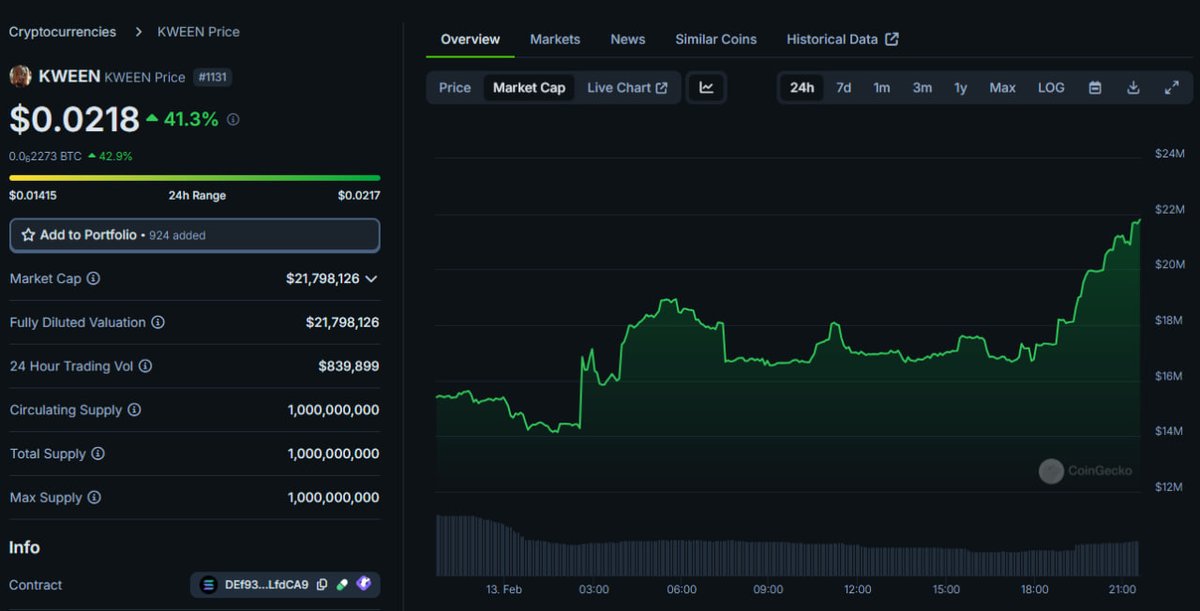Viewport: 1200px width, 611px height.
Task: Click the 13. Feb date axis label
Action: click(x=504, y=589)
